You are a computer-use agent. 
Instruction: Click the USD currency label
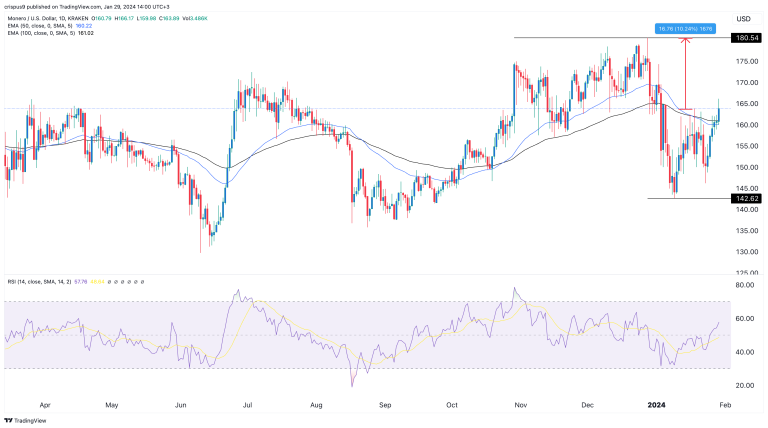point(744,19)
